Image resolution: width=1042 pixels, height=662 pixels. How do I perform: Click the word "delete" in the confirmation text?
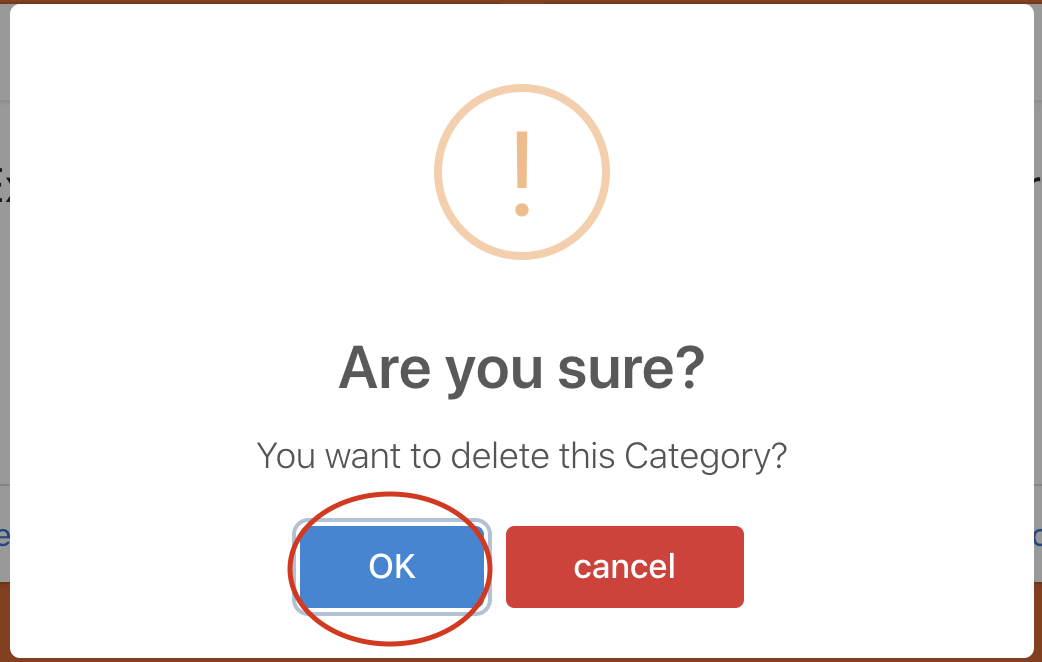[x=497, y=456]
